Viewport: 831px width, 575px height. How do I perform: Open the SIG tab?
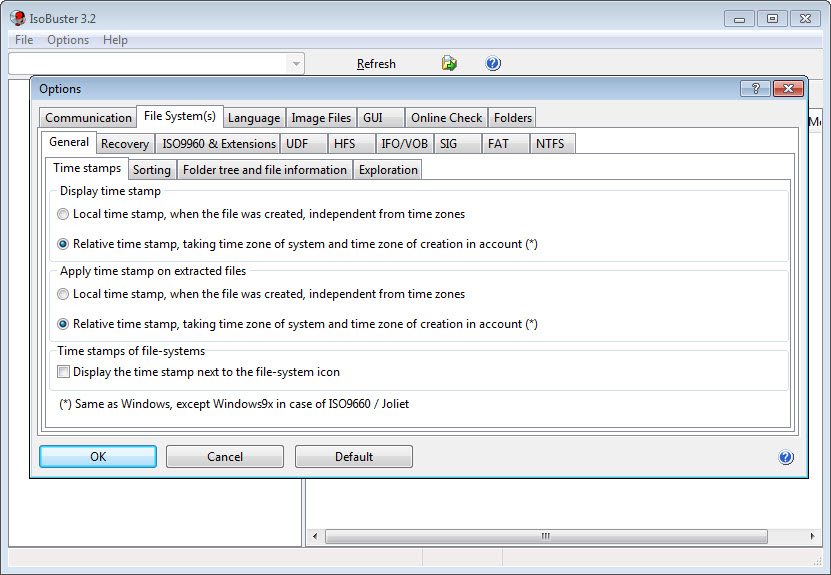(457, 144)
